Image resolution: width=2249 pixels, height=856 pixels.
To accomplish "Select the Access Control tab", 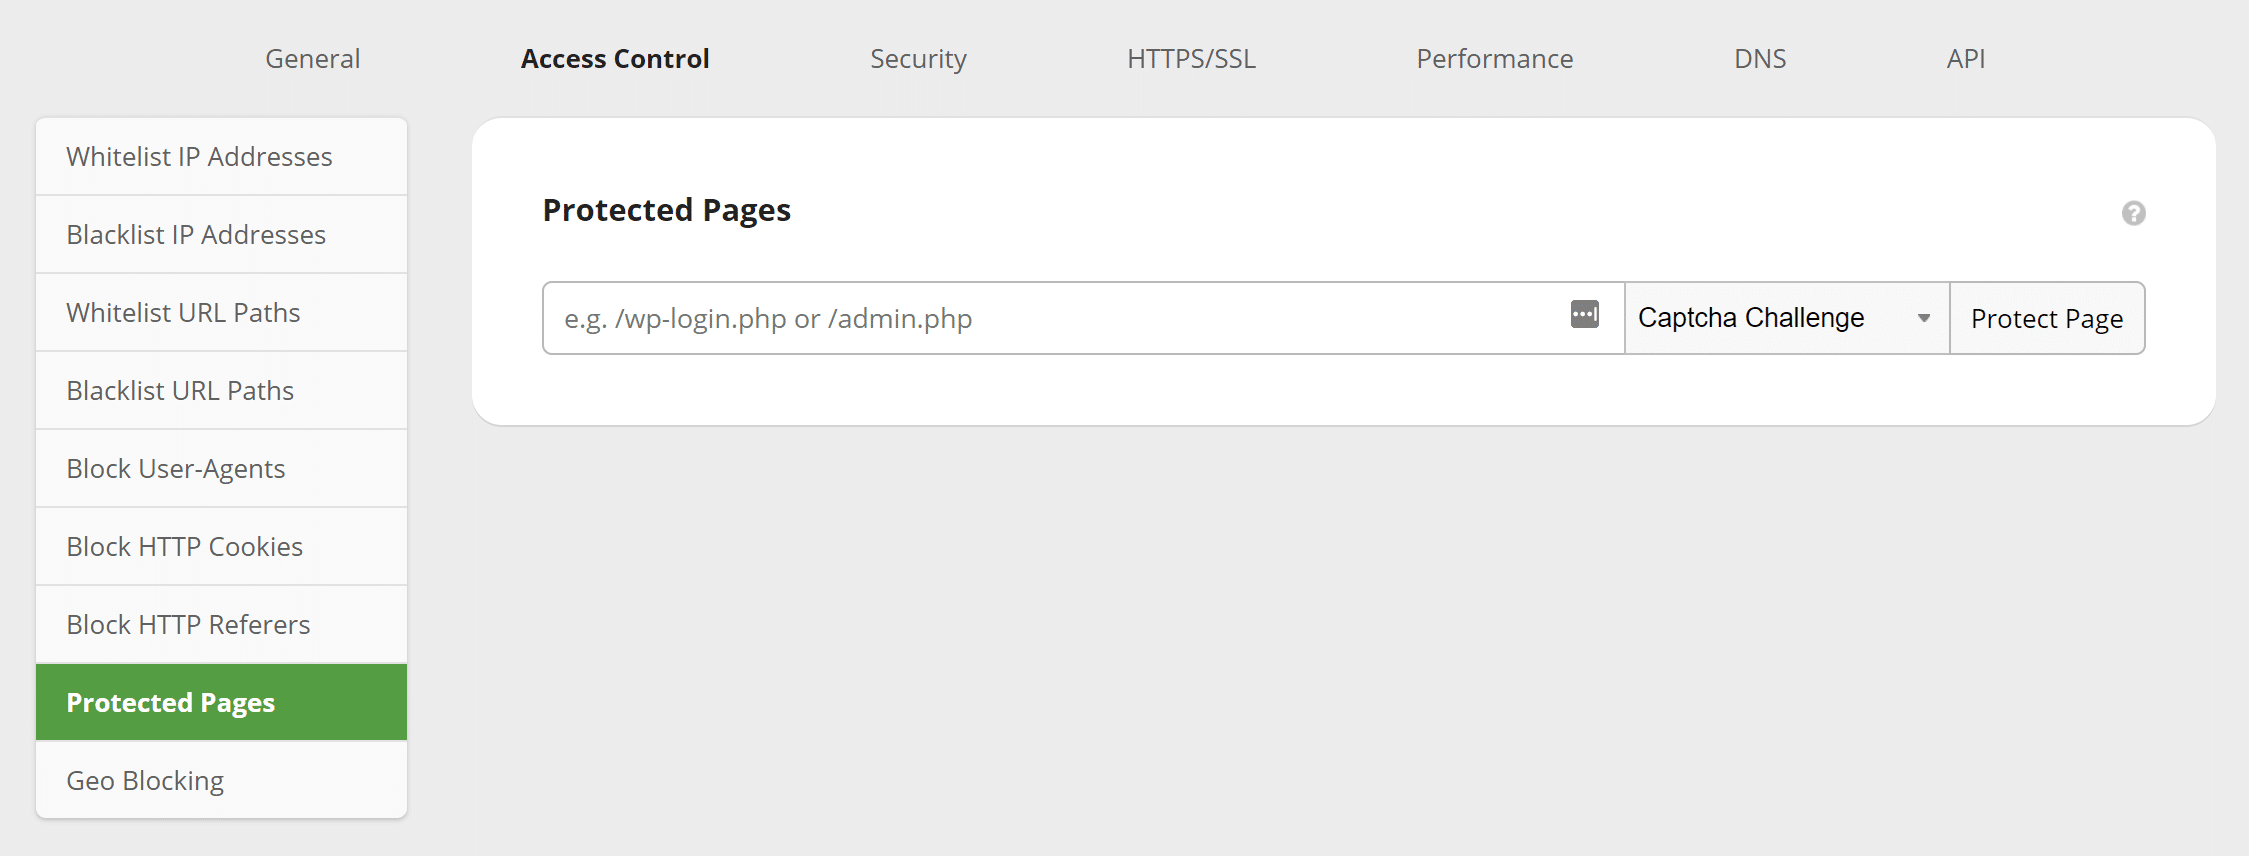I will (x=615, y=59).
